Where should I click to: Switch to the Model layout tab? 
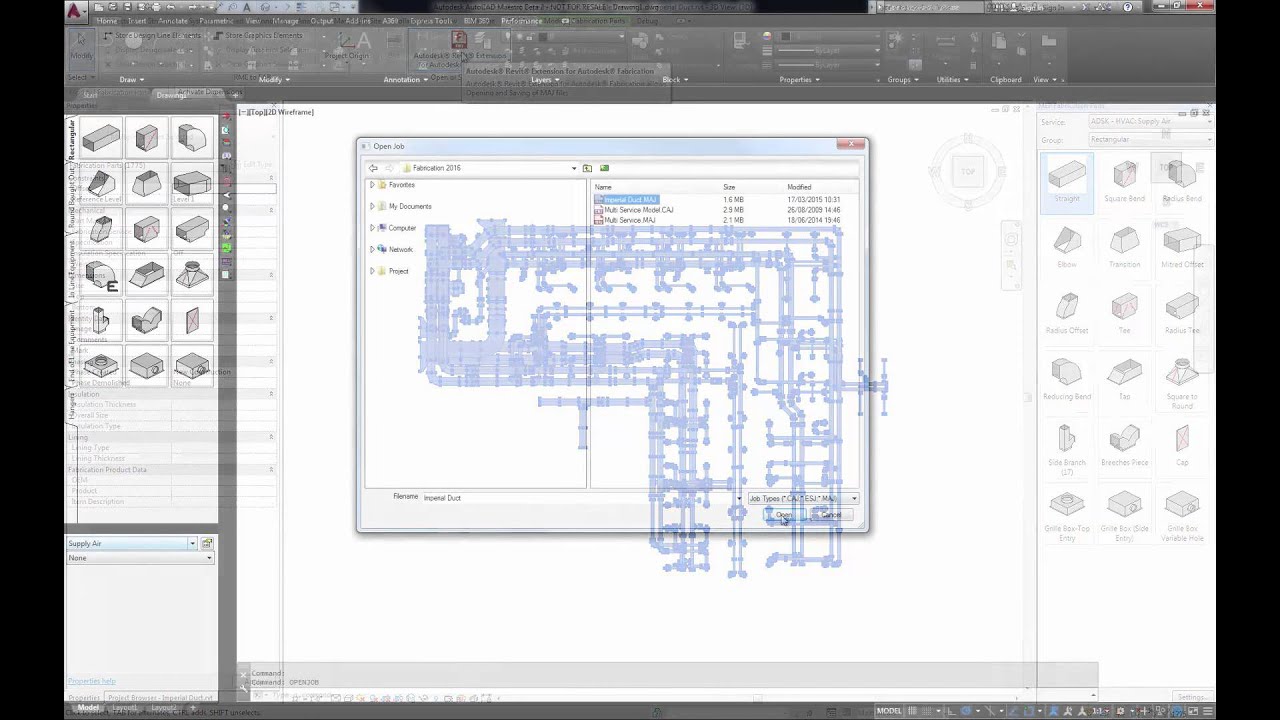[x=89, y=708]
